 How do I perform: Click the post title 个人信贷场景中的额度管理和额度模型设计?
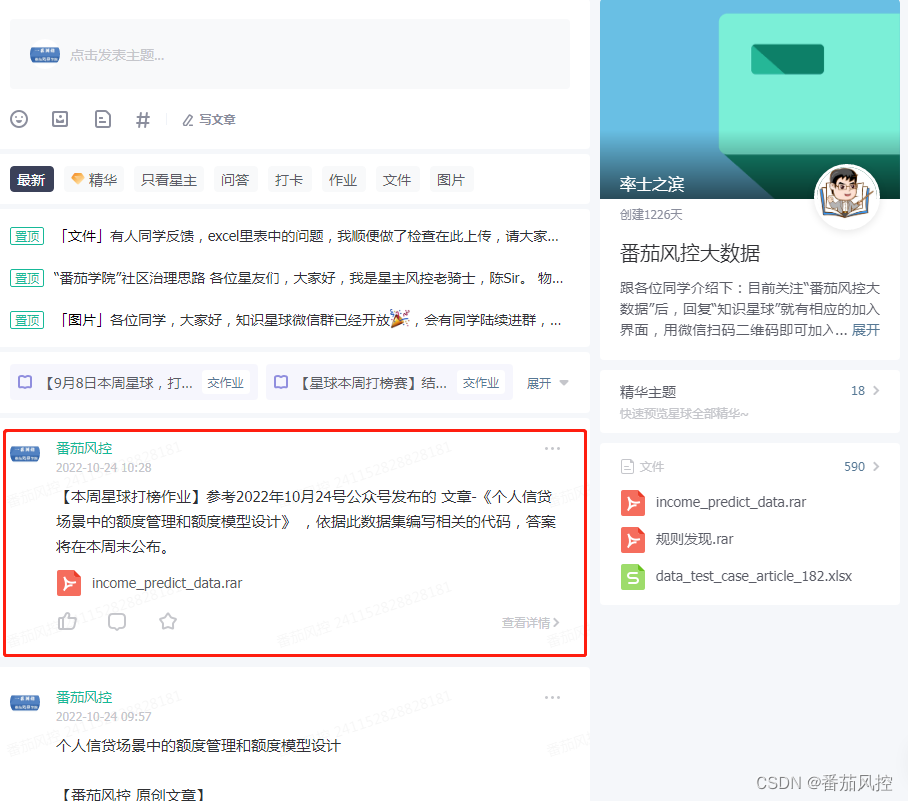tap(198, 745)
